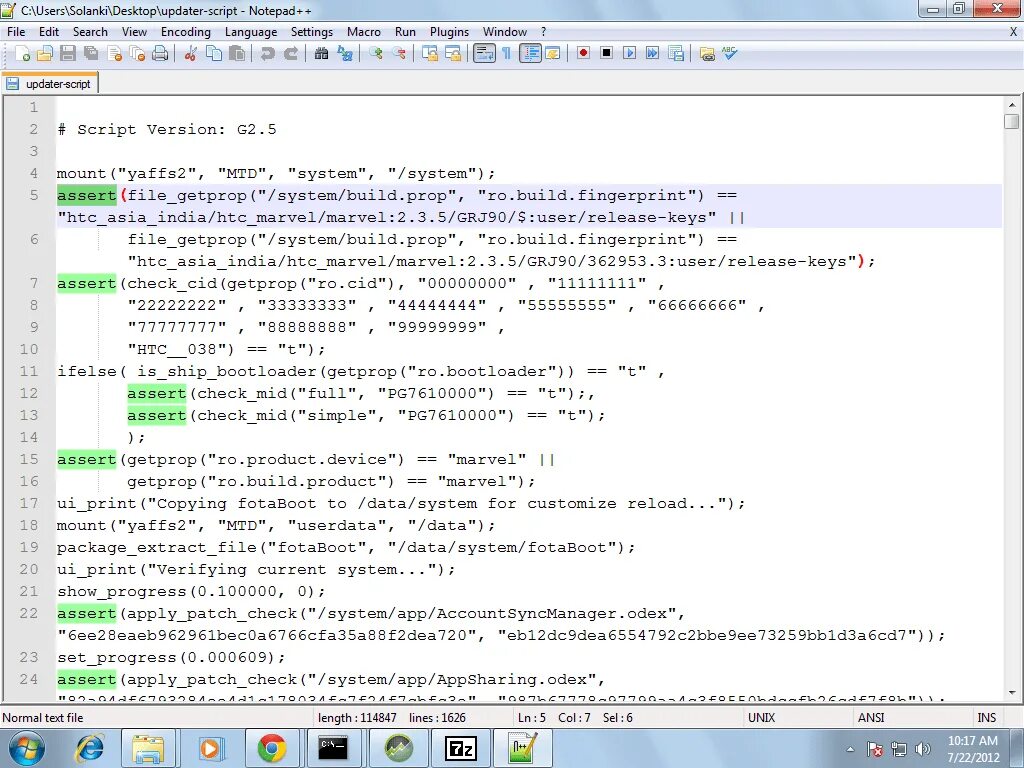Open the Plugins menu

(449, 31)
